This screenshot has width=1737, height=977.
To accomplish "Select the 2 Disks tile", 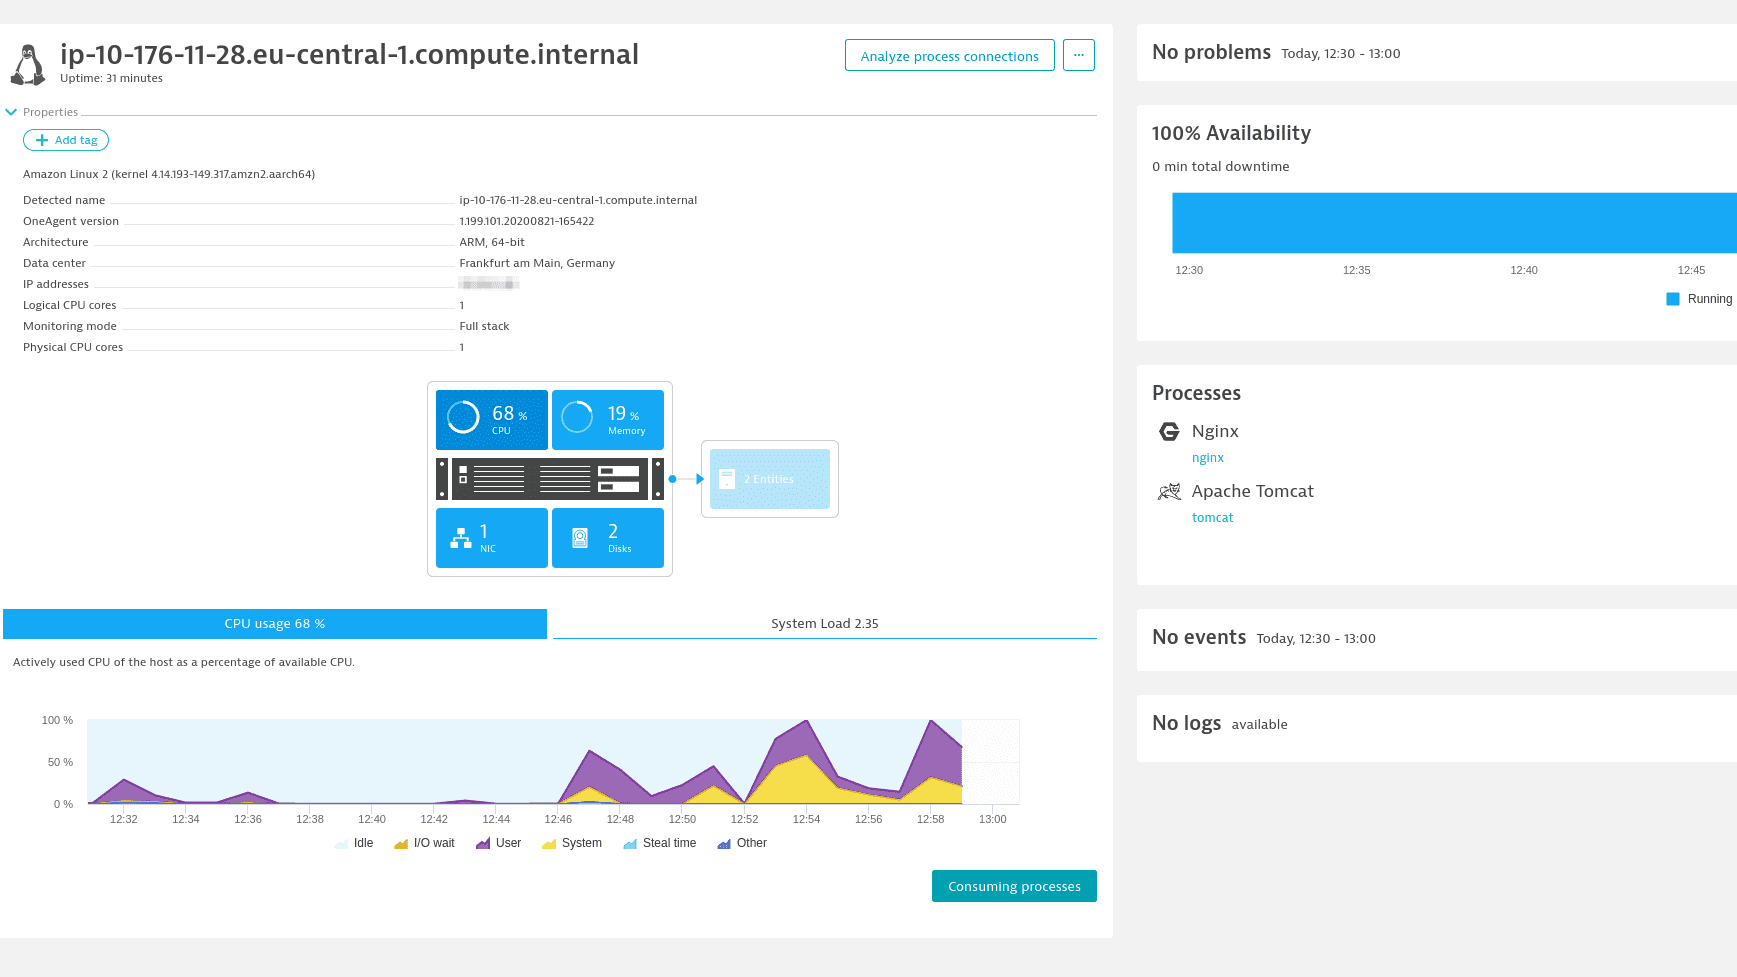I will 608,538.
